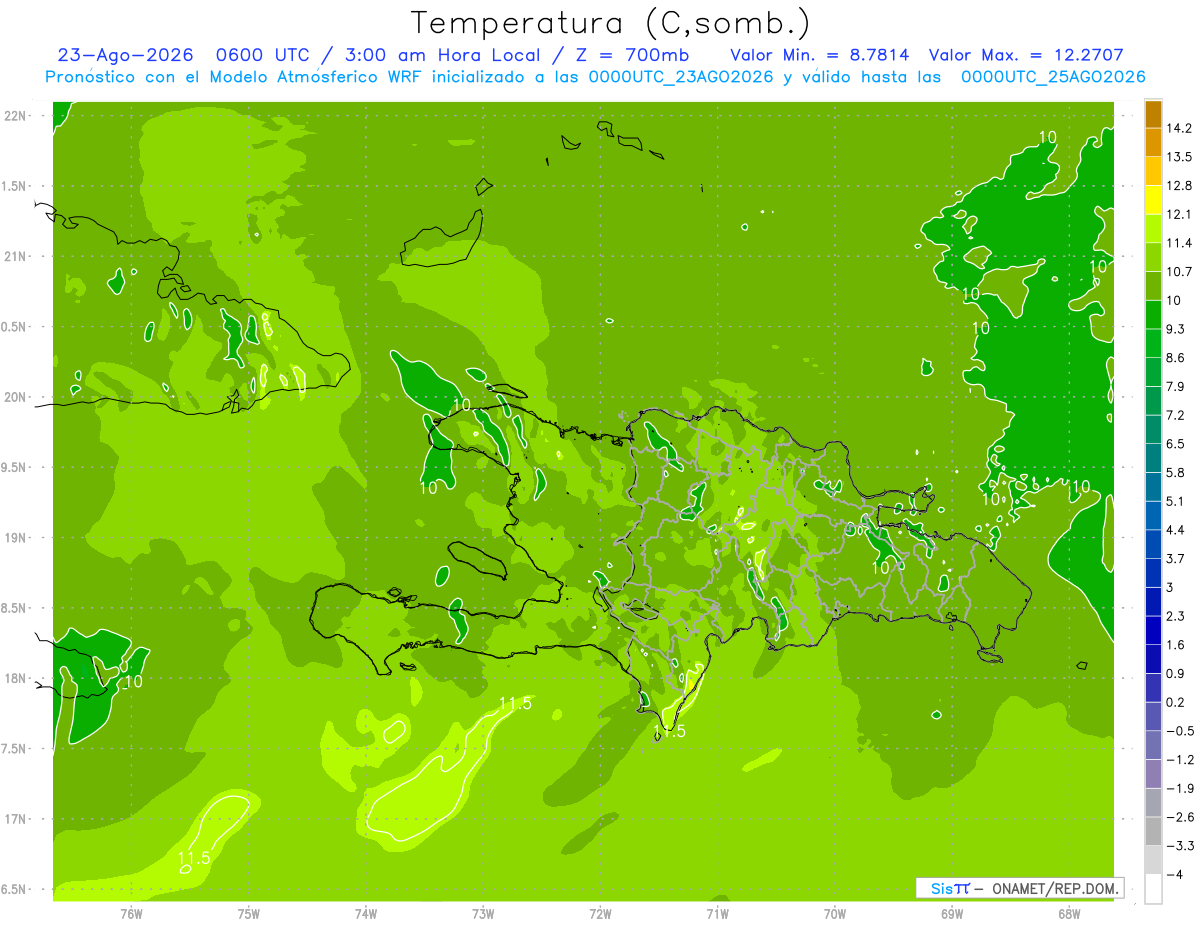Pick the yellow swatch between 12.1 and 12.8

(1153, 200)
